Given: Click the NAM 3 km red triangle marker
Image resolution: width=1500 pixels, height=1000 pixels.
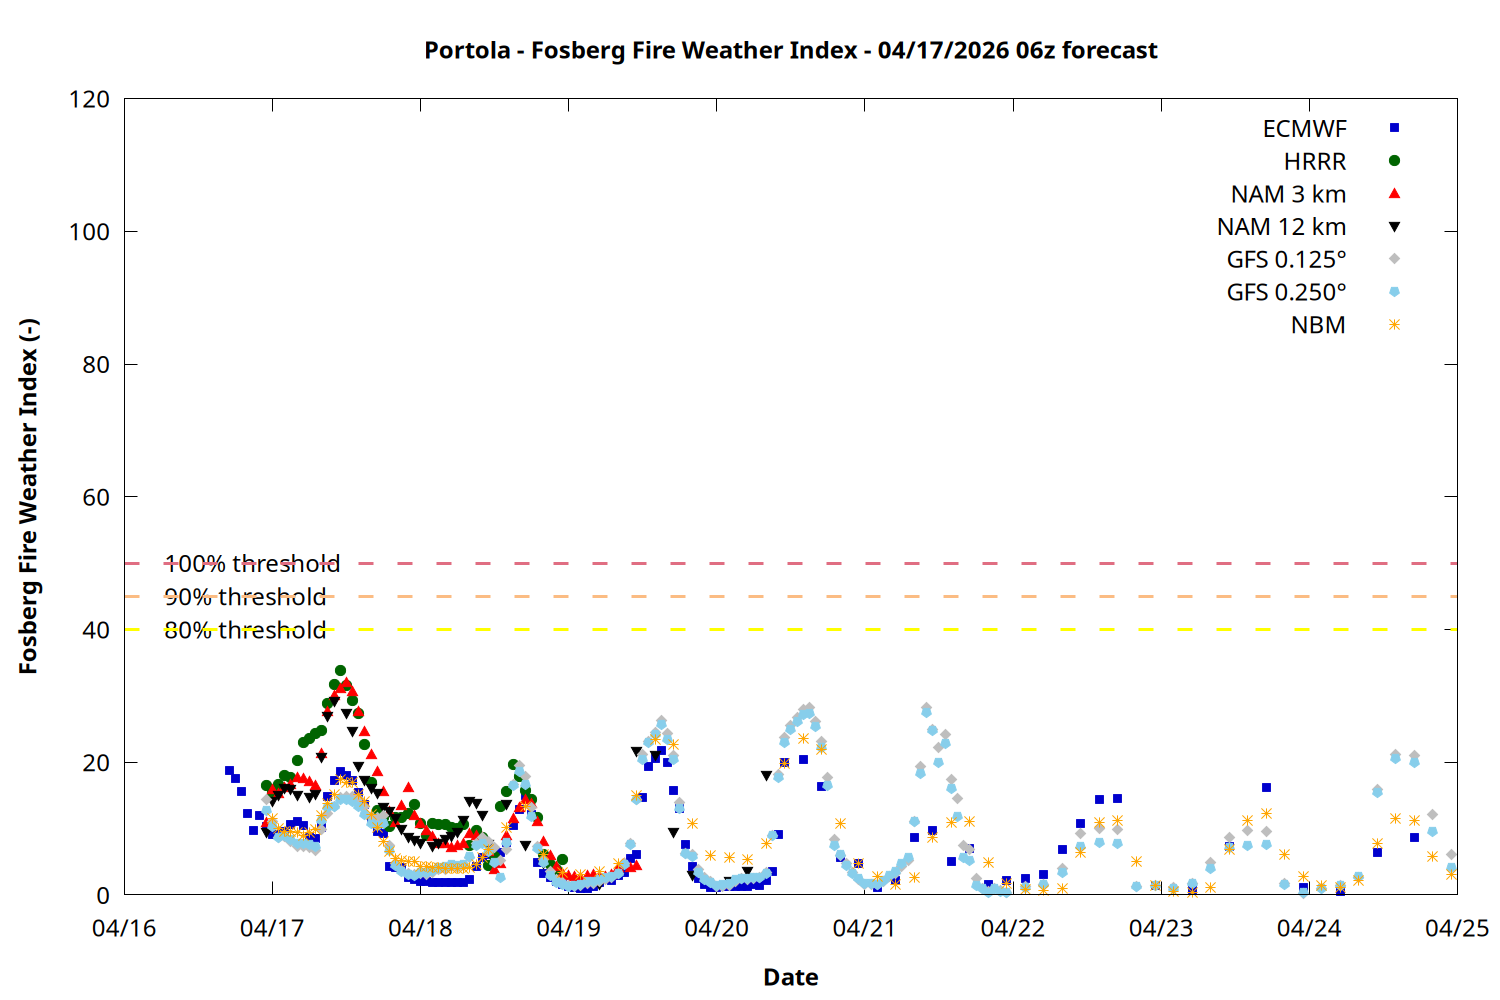Looking at the screenshot, I should tap(1394, 193).
